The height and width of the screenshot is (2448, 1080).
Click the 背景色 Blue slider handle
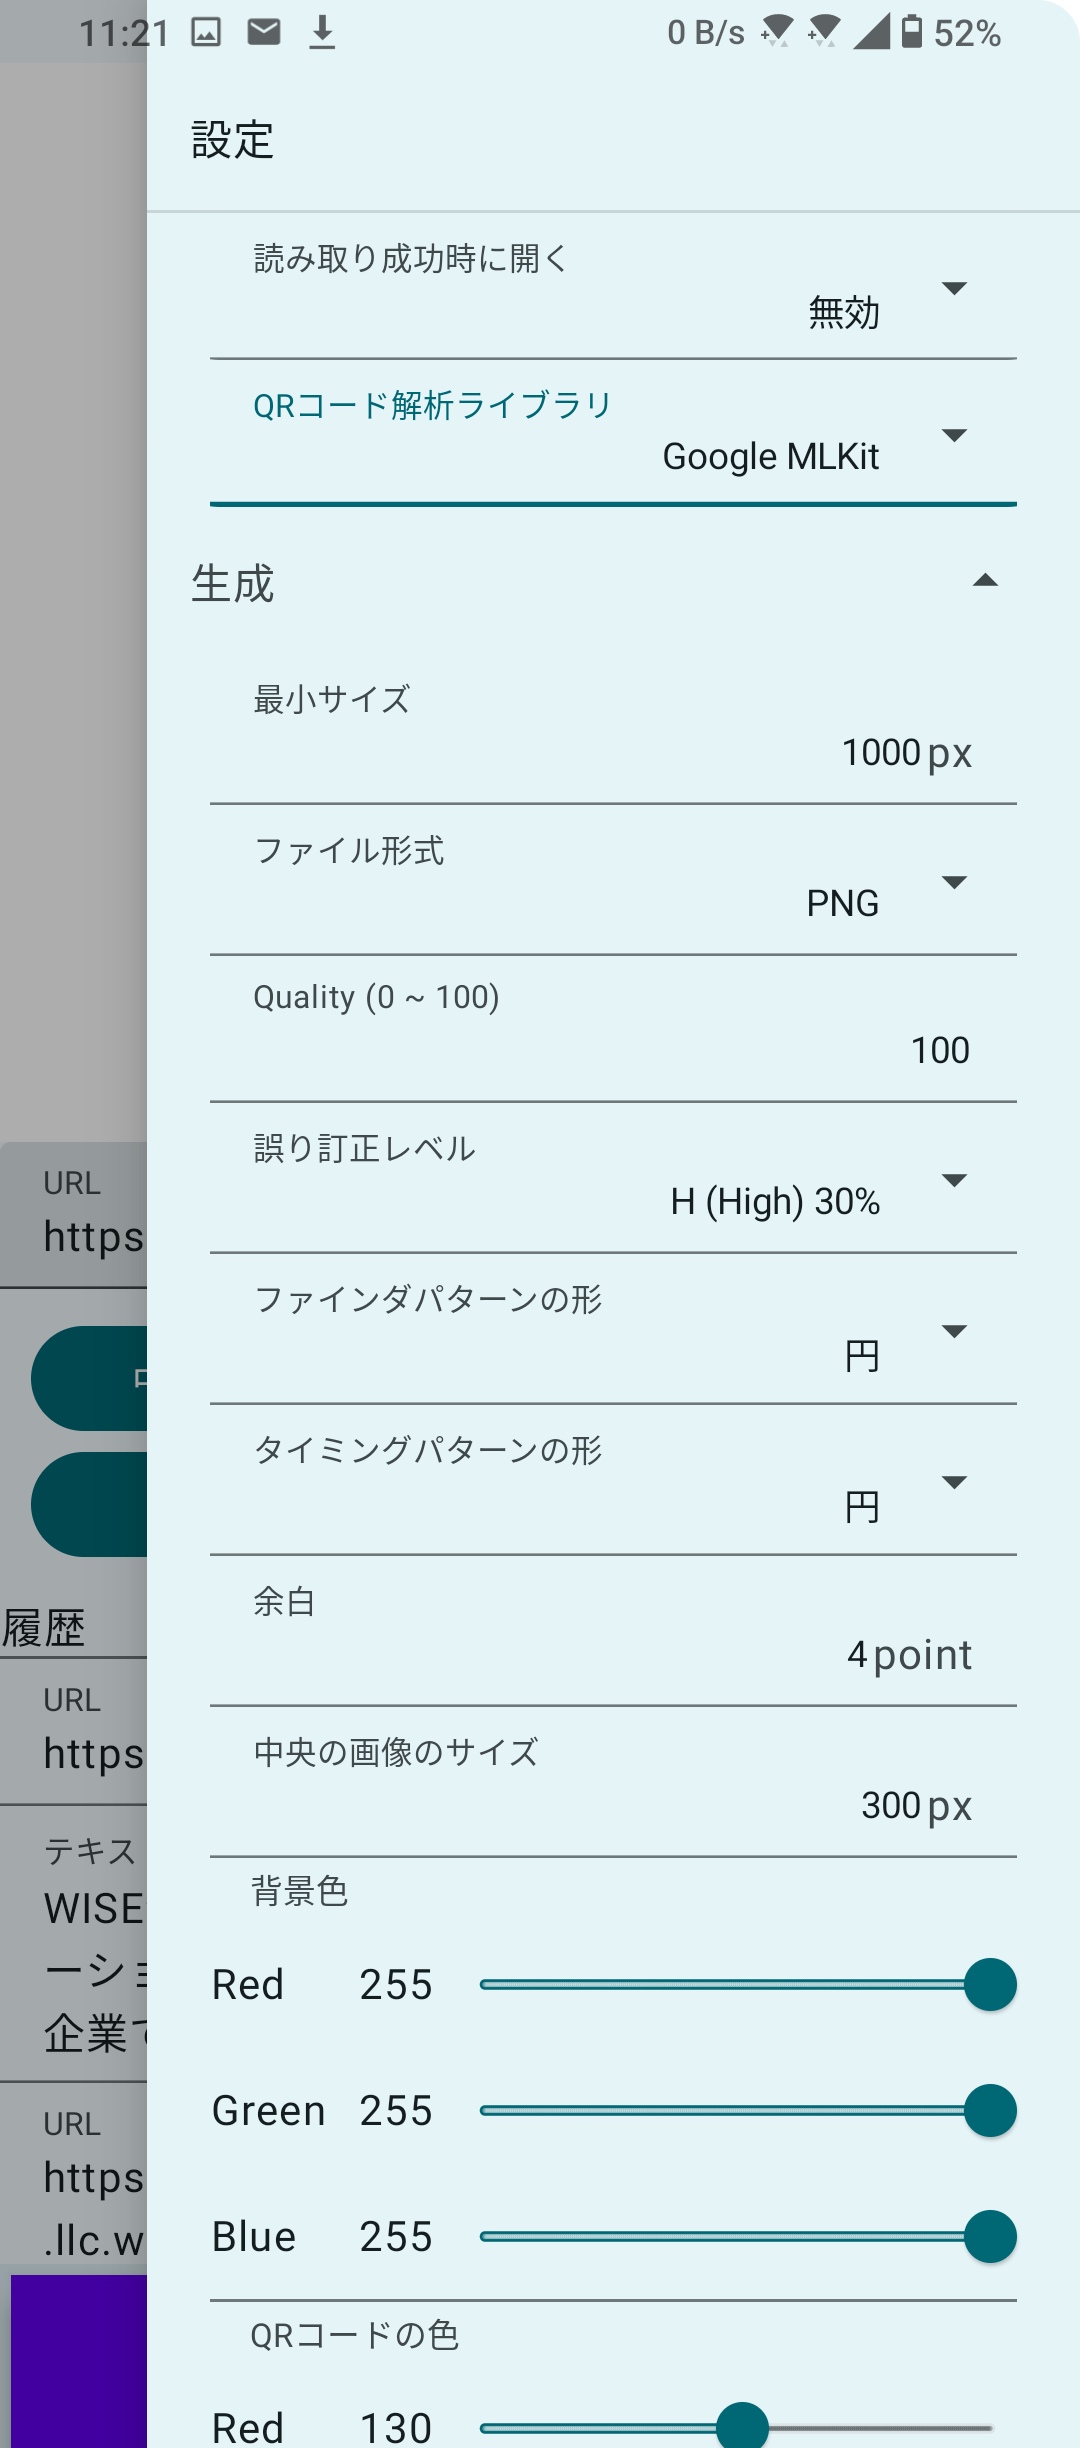(990, 2237)
